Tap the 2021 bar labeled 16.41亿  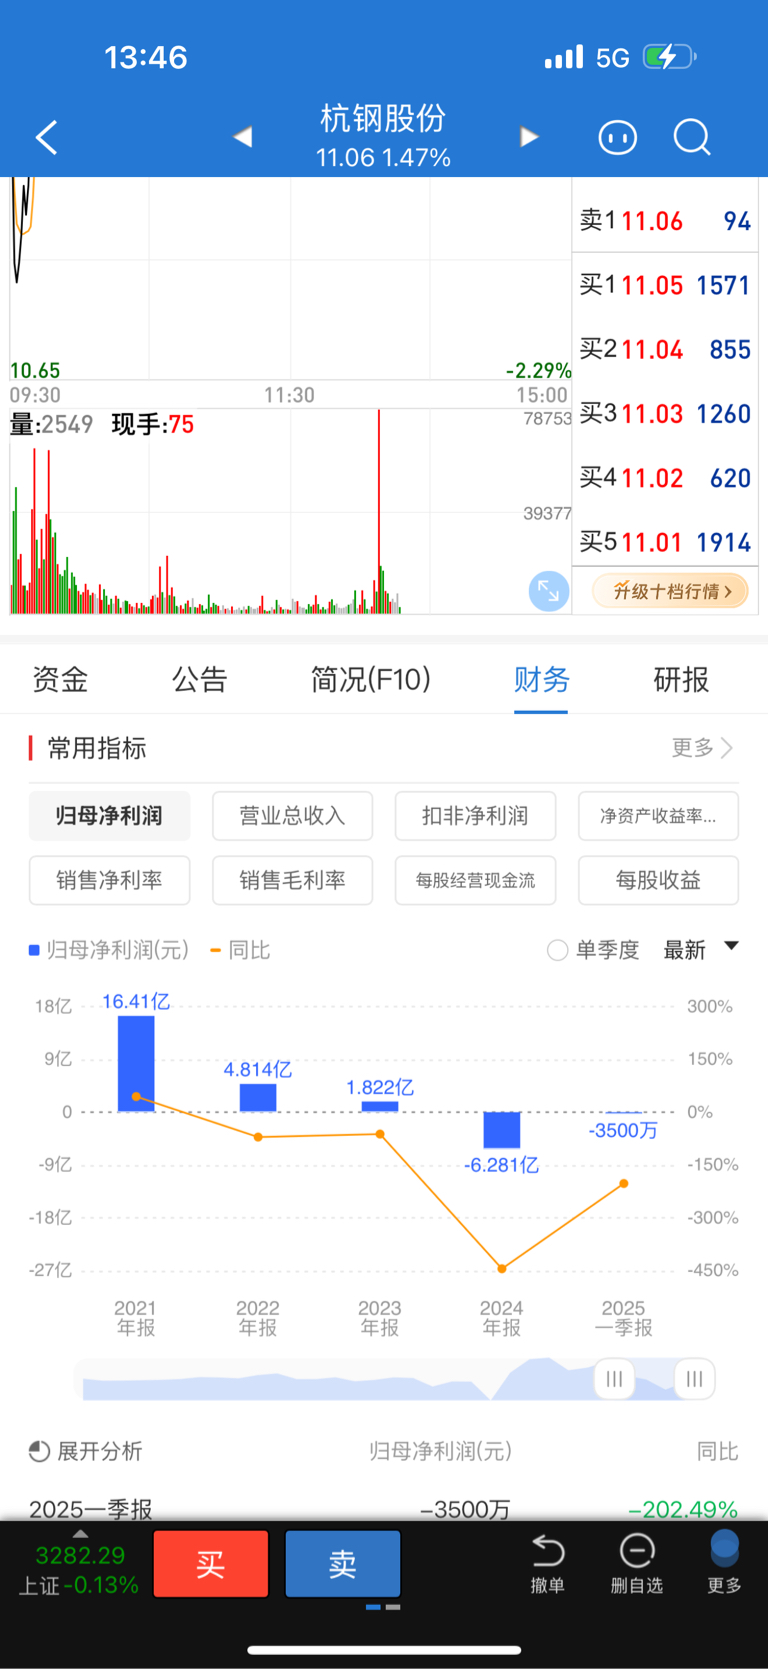(136, 1063)
